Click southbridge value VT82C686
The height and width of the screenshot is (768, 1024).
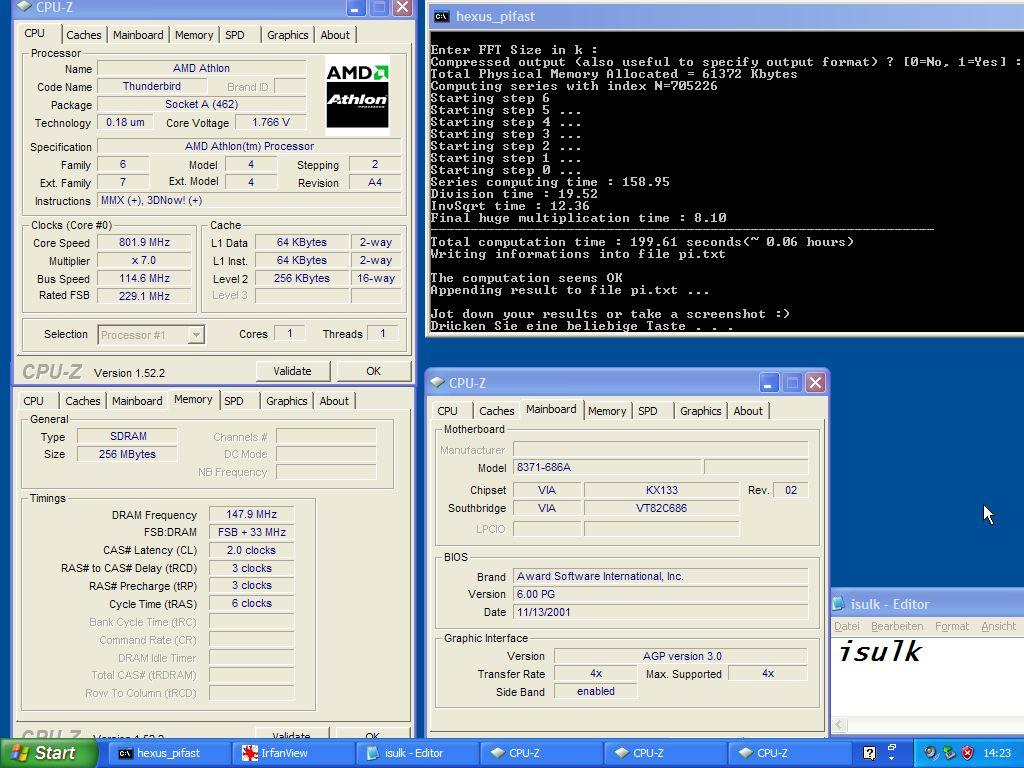[662, 508]
